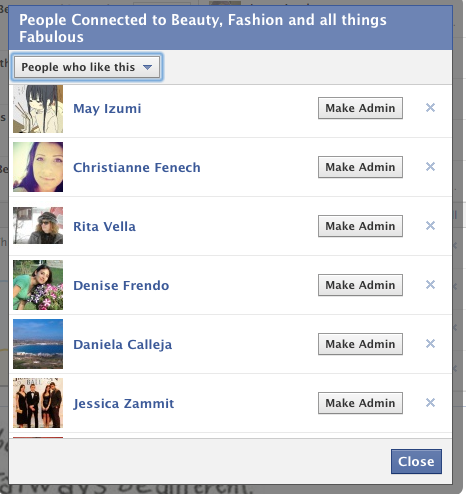Open Denise Frendo's profile name link

point(121,285)
